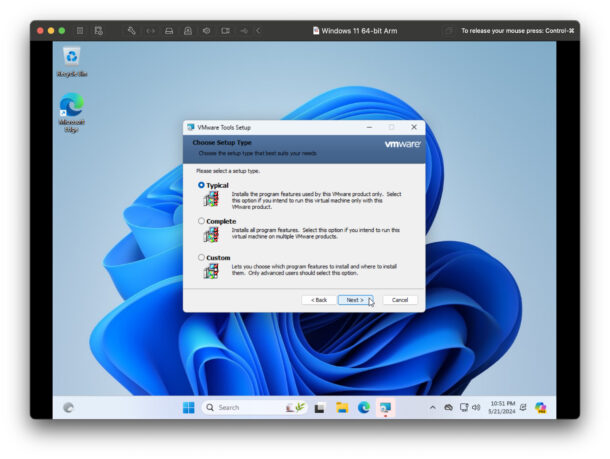
Task: Cancel the VMware Tools setup
Action: pos(400,300)
